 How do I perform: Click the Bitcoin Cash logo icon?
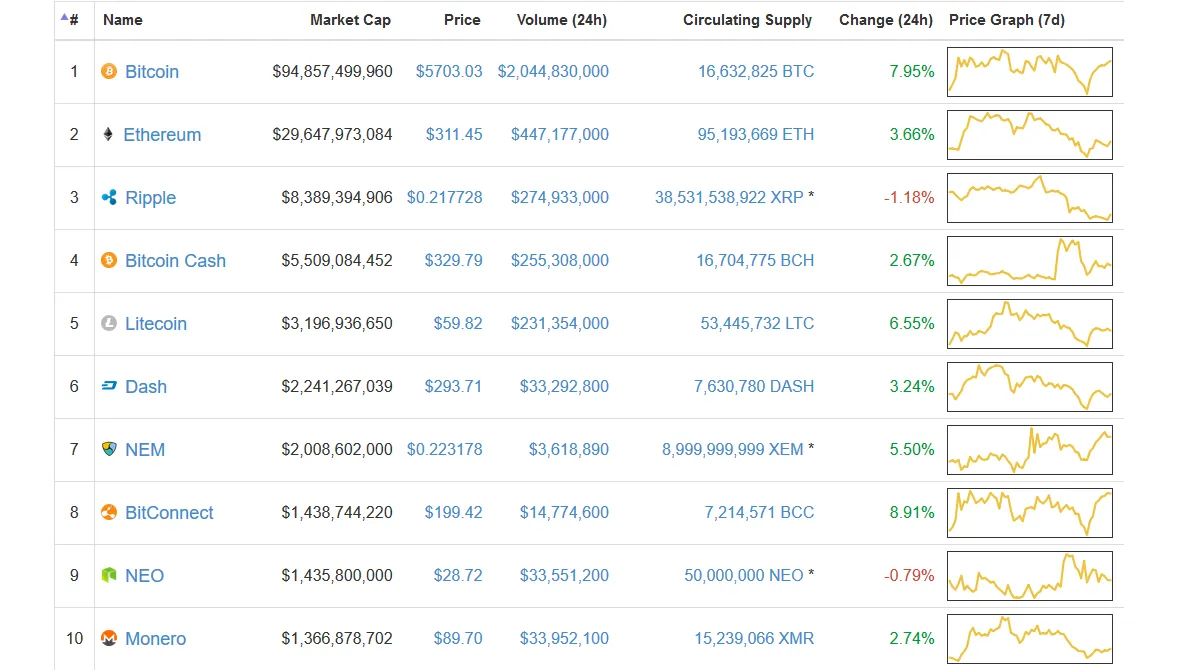(x=109, y=260)
